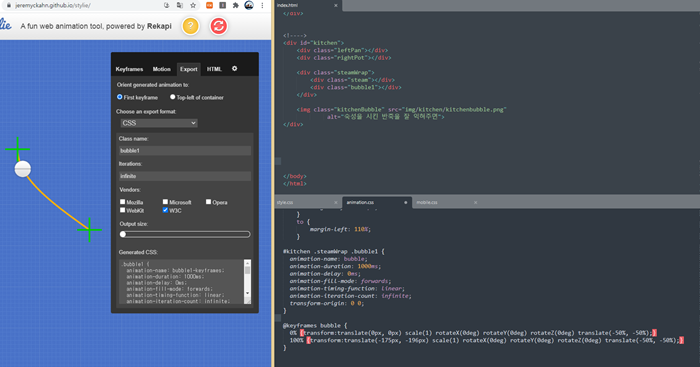
Task: Uncheck the W3C vendor checkbox
Action: [x=165, y=210]
